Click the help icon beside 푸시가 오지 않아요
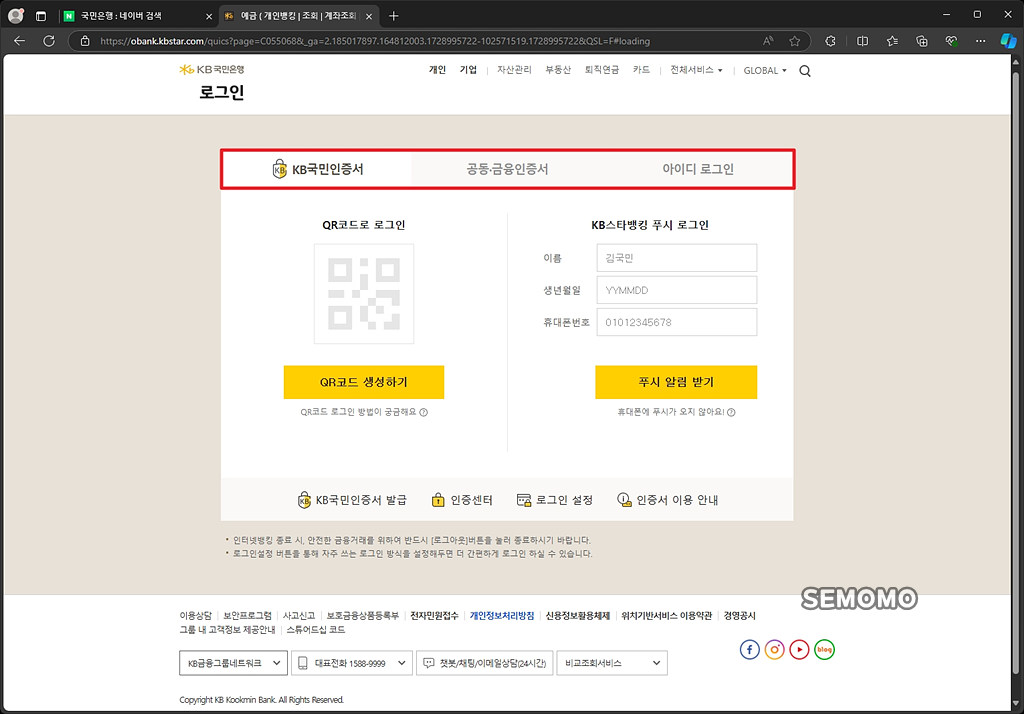Image resolution: width=1024 pixels, height=714 pixels. pyautogui.click(x=731, y=412)
